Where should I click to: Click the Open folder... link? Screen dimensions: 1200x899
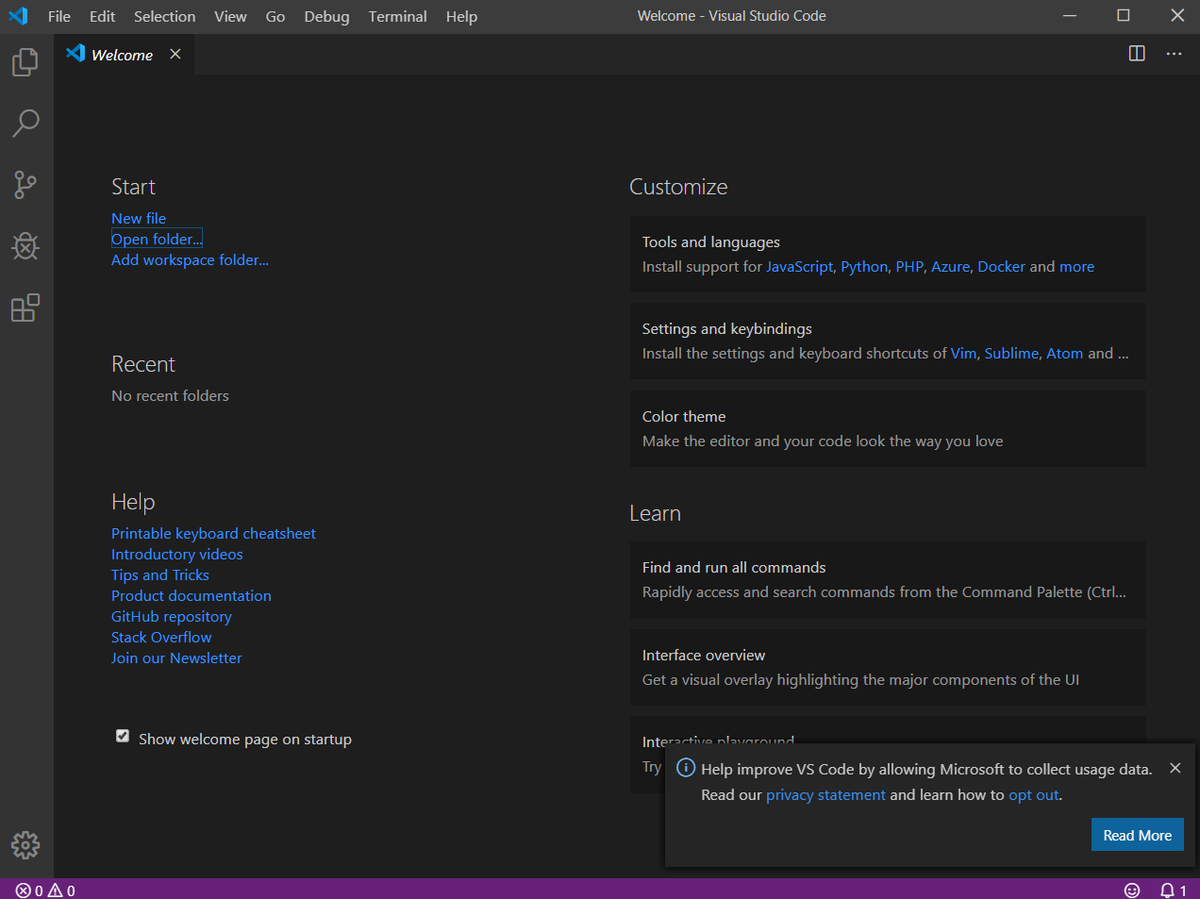tap(157, 239)
